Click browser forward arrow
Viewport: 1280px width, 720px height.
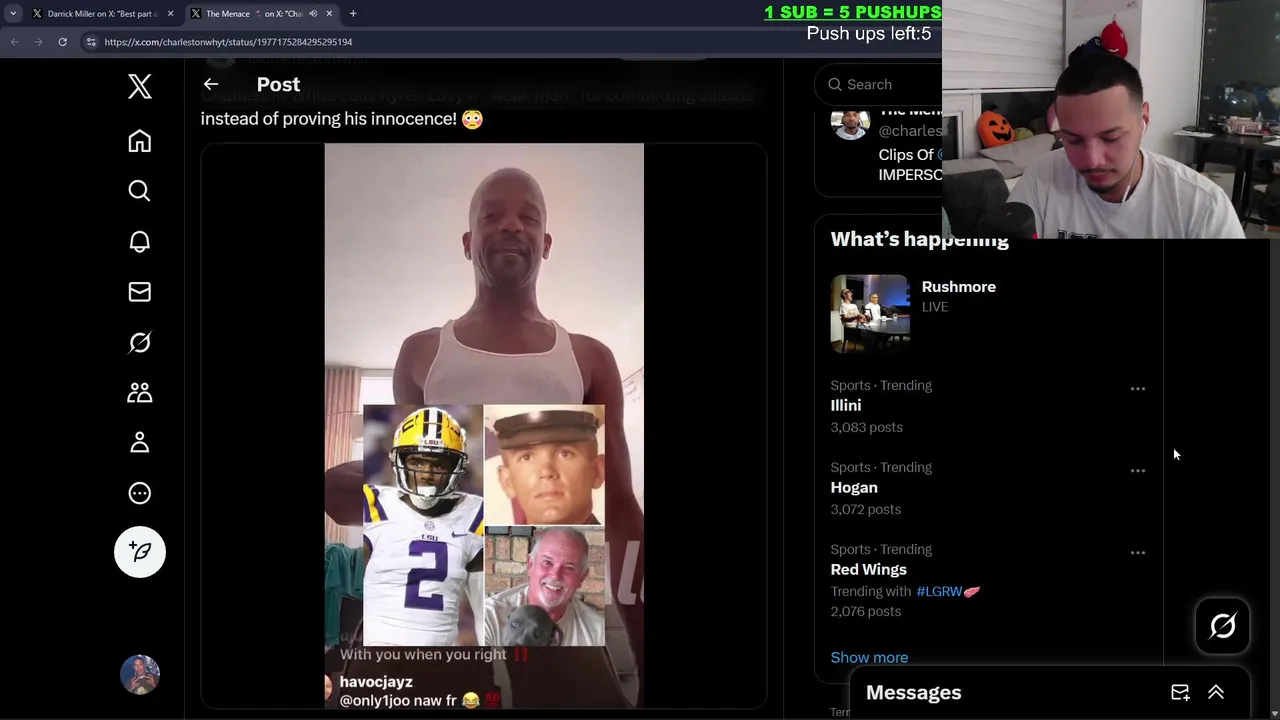click(x=39, y=42)
